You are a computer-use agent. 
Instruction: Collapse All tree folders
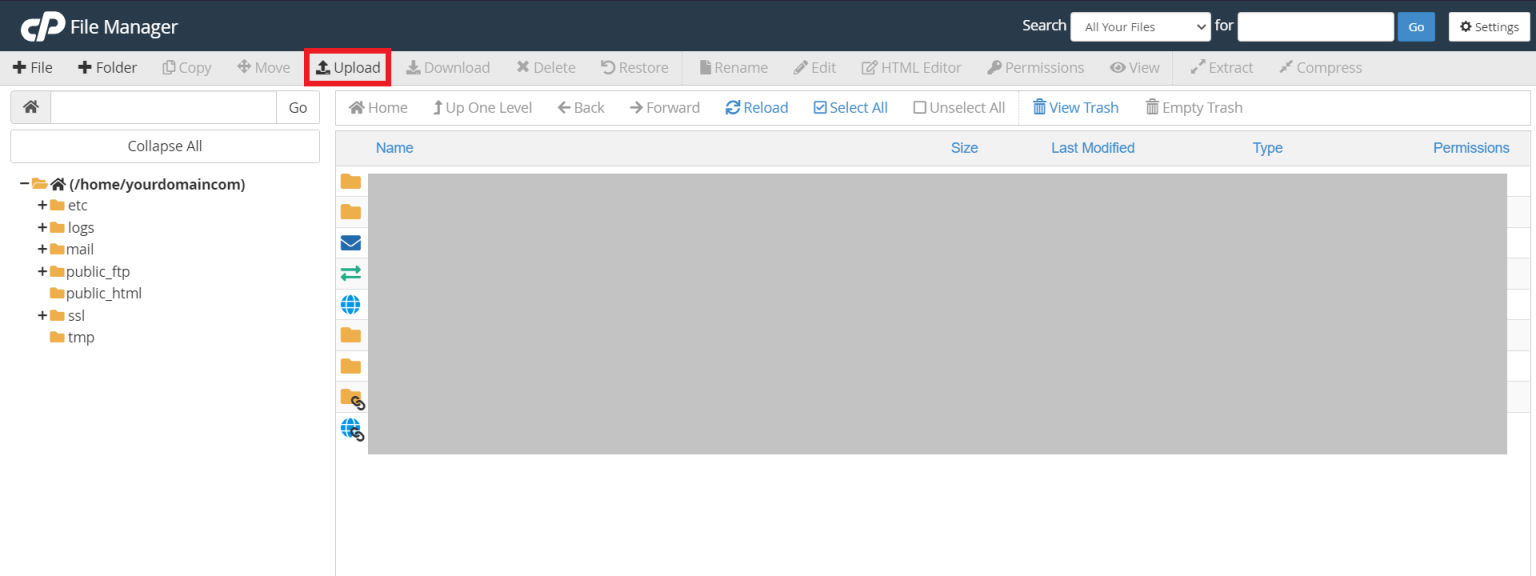pyautogui.click(x=164, y=146)
